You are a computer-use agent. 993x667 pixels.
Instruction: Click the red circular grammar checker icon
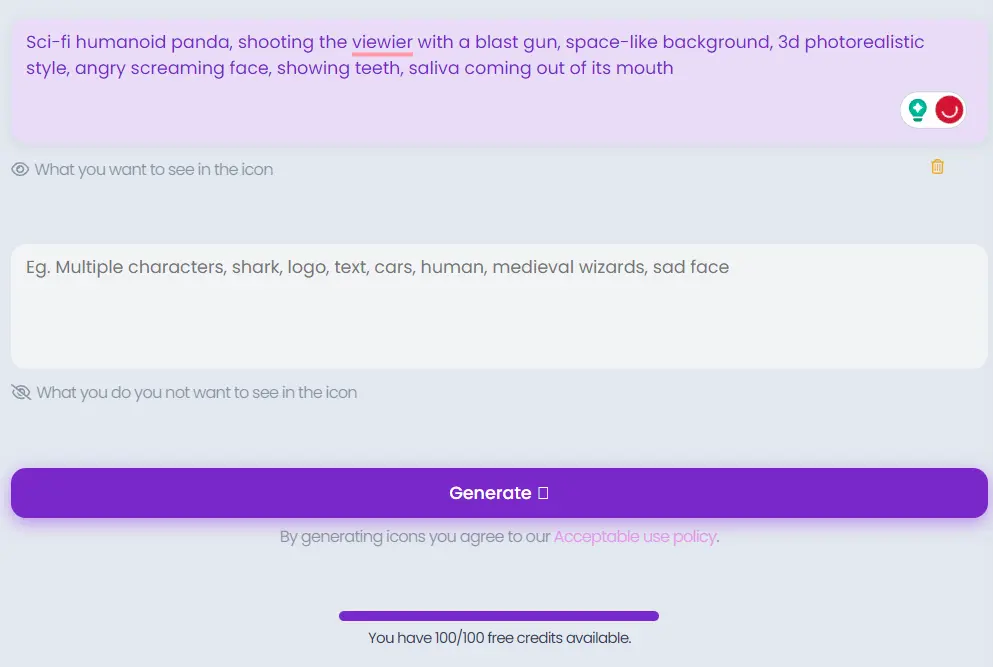pyautogui.click(x=949, y=110)
